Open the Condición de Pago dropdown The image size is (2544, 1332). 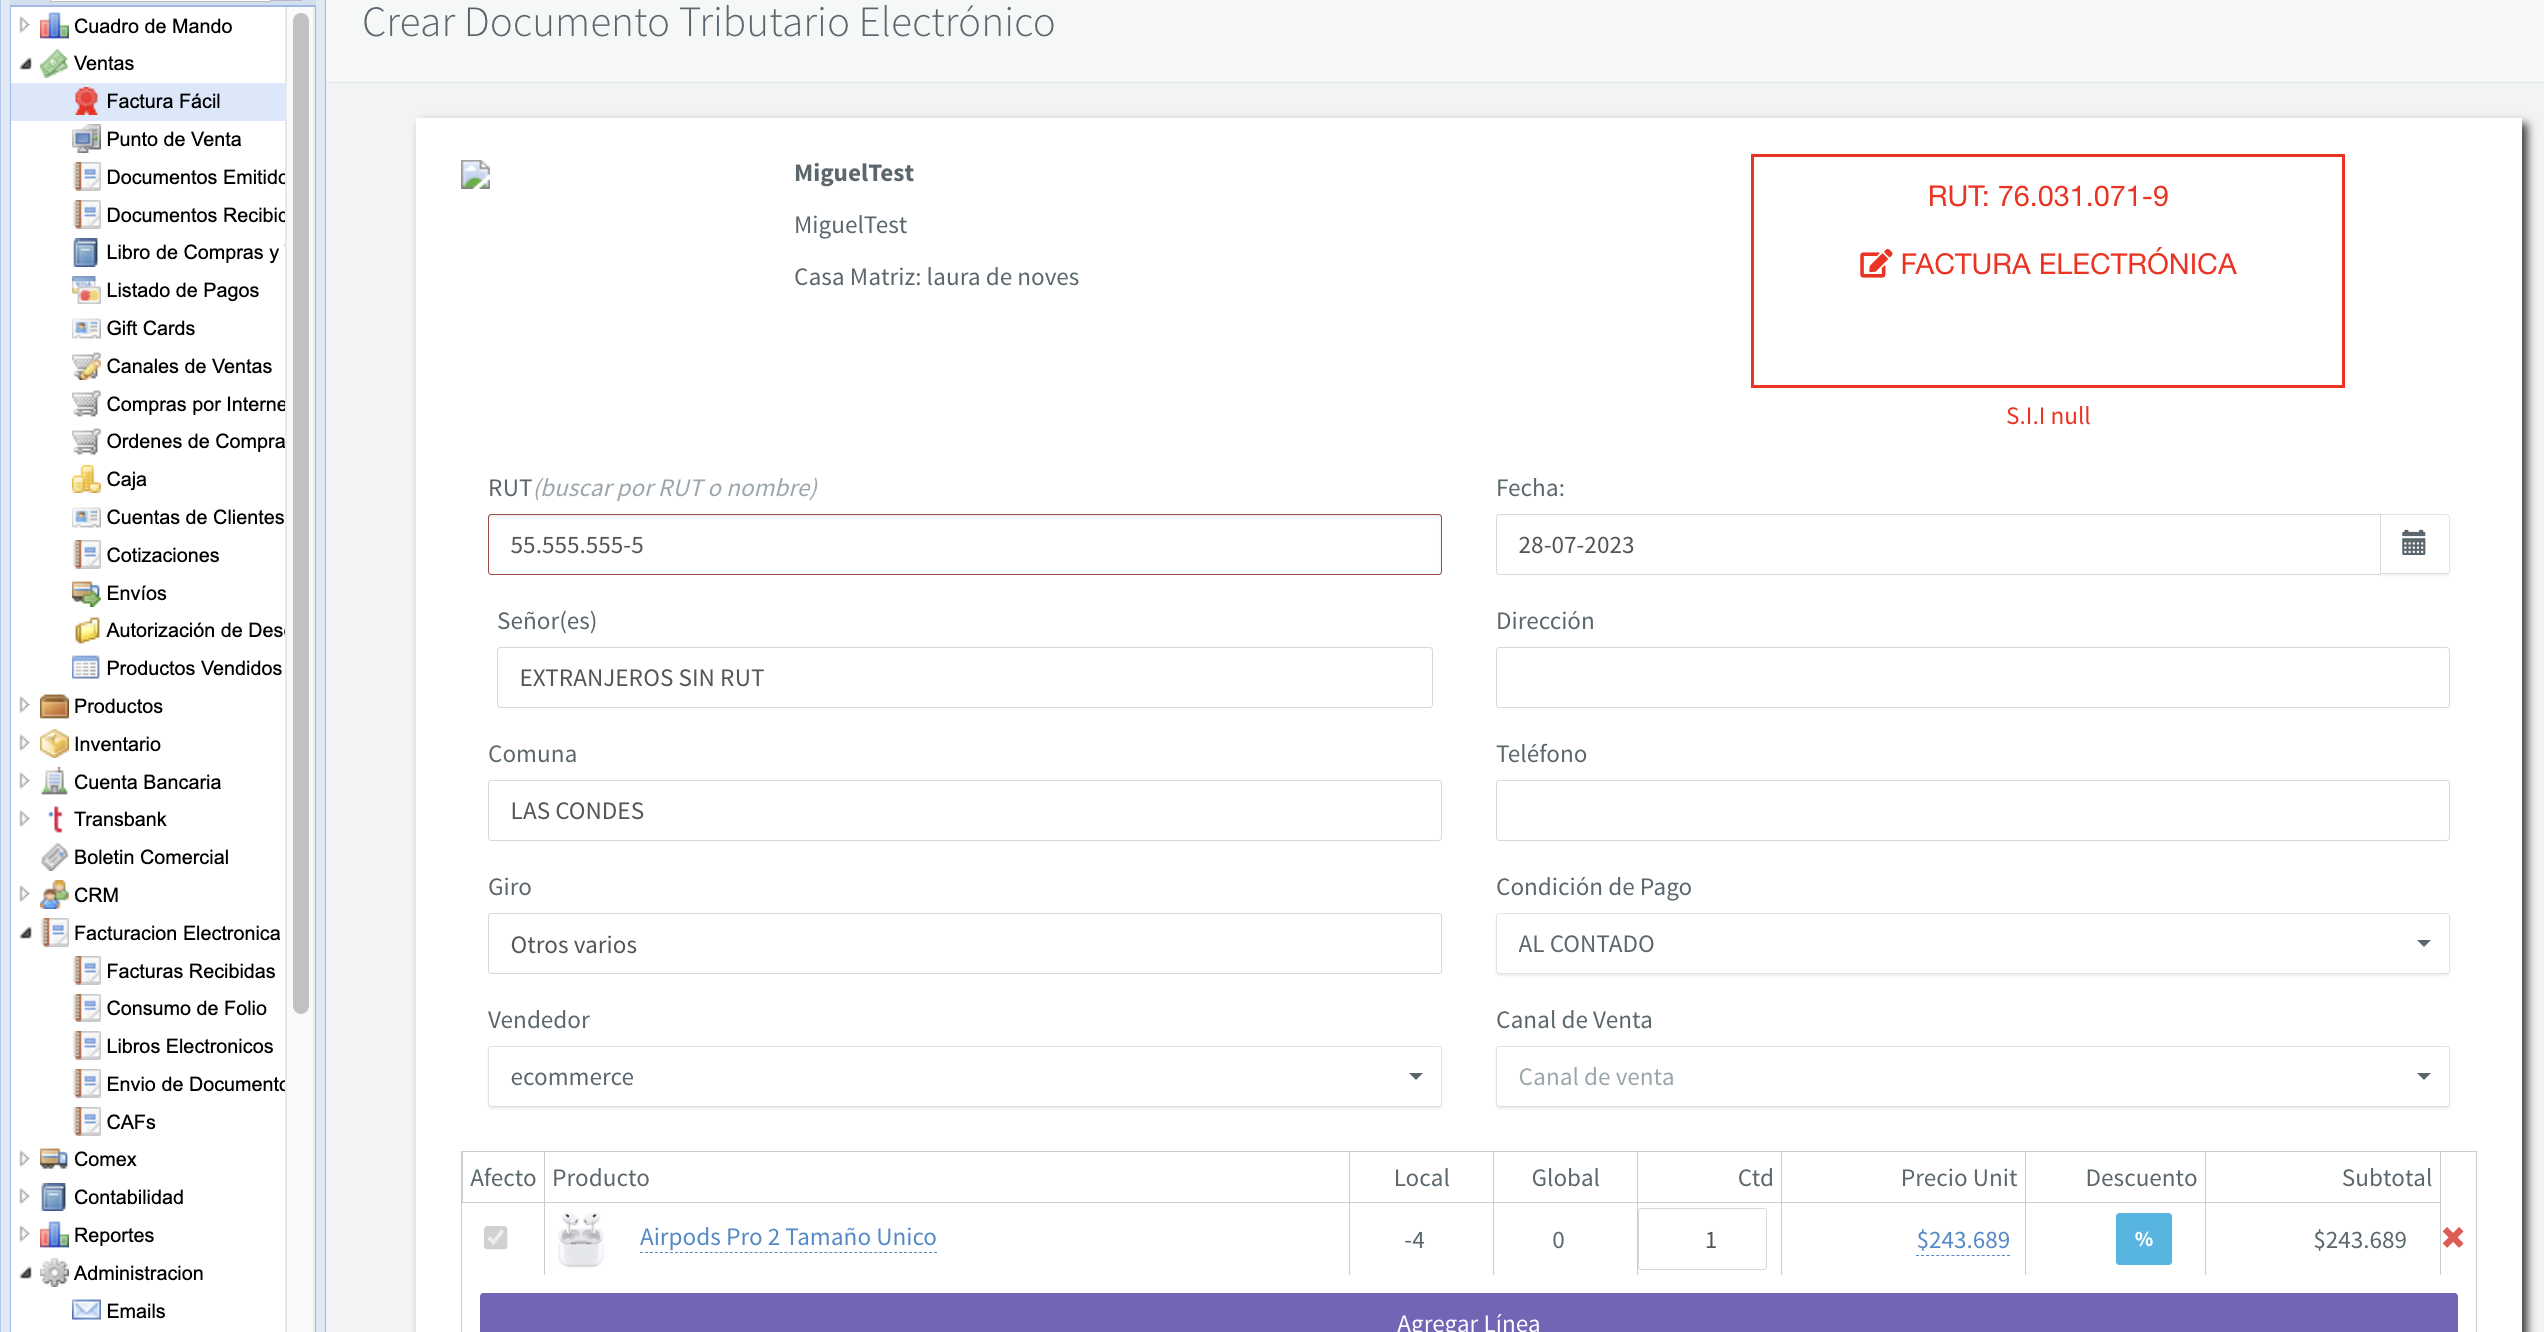[x=1971, y=943]
